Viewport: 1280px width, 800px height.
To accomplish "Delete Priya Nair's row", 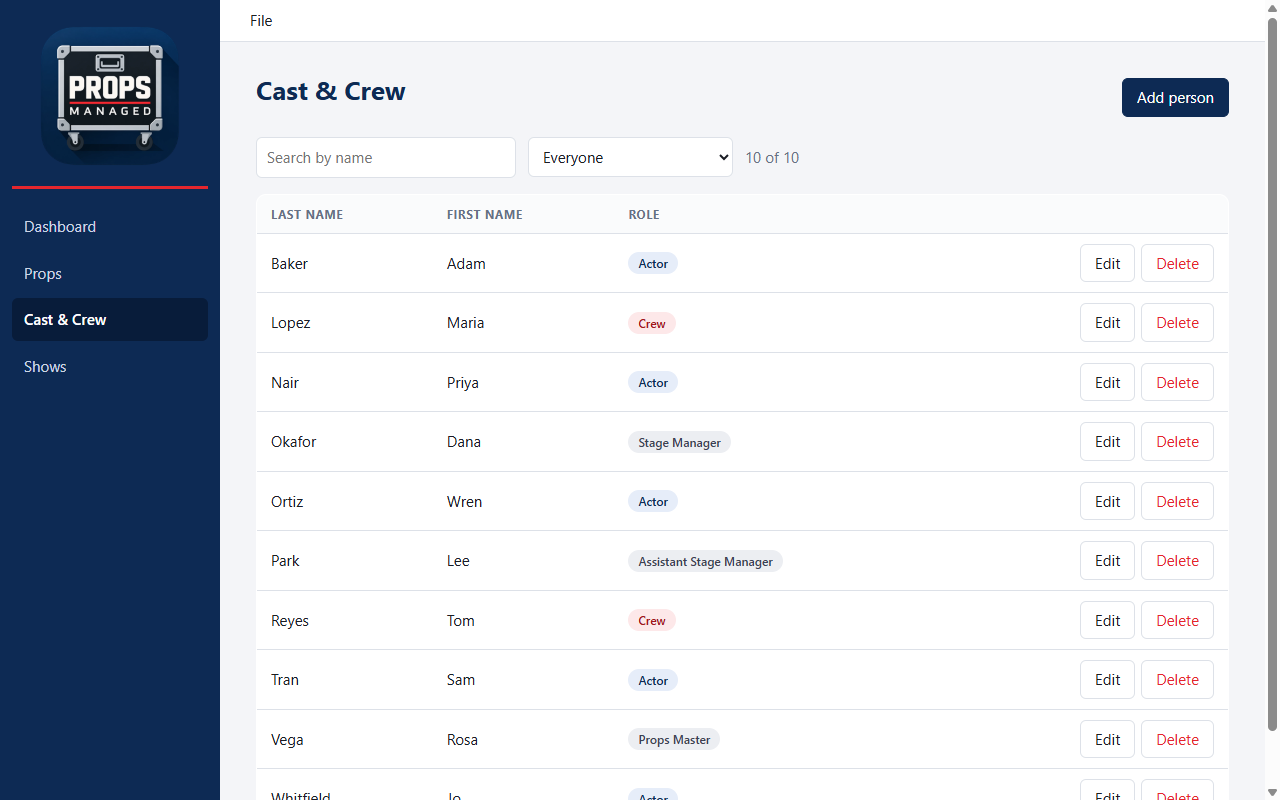I will pos(1177,383).
